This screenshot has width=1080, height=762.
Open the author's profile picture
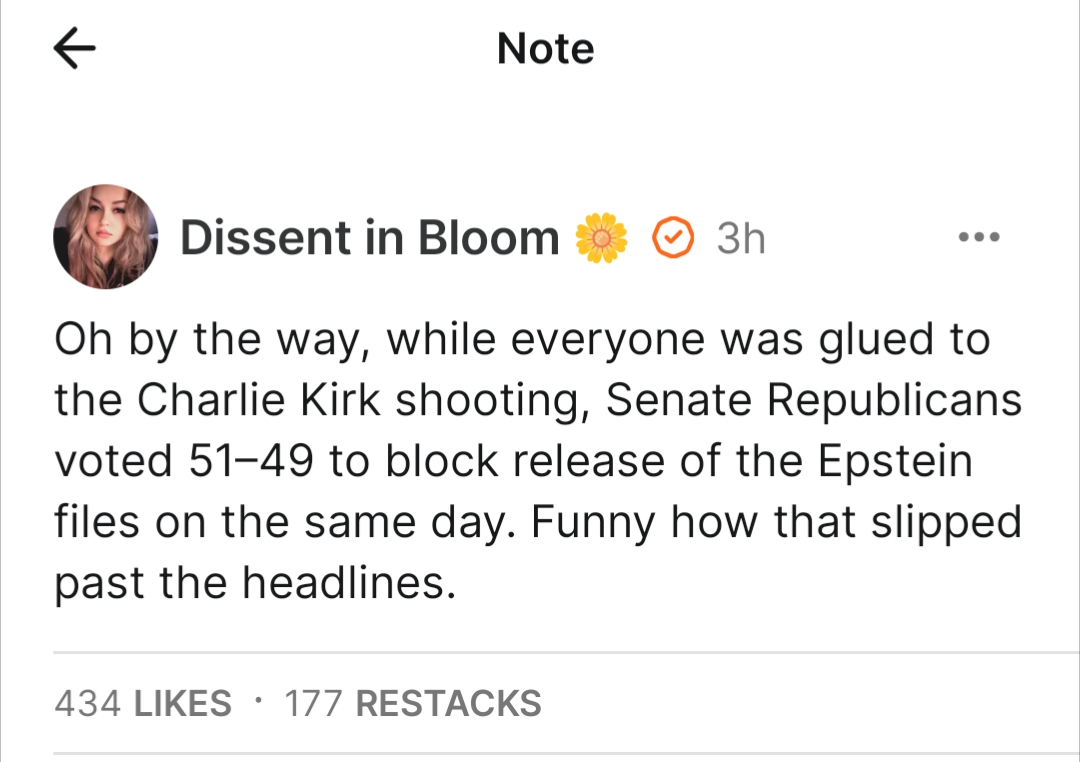[x=105, y=237]
